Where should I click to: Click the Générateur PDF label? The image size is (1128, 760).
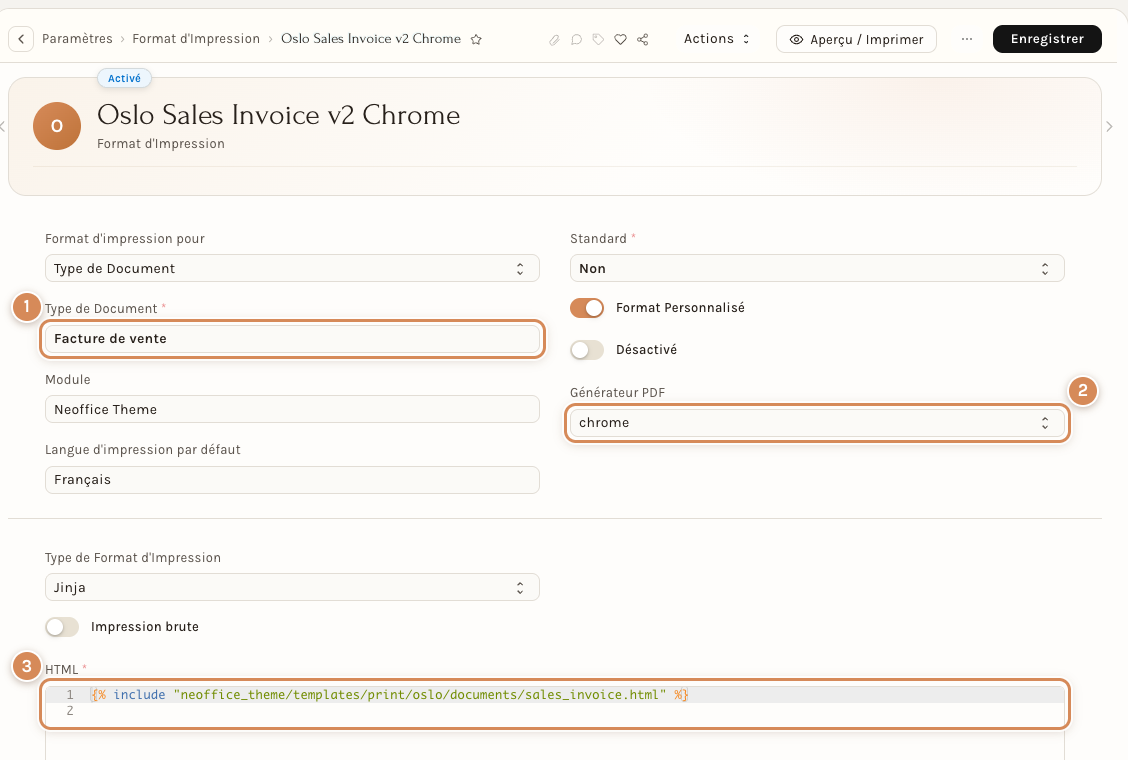[617, 392]
